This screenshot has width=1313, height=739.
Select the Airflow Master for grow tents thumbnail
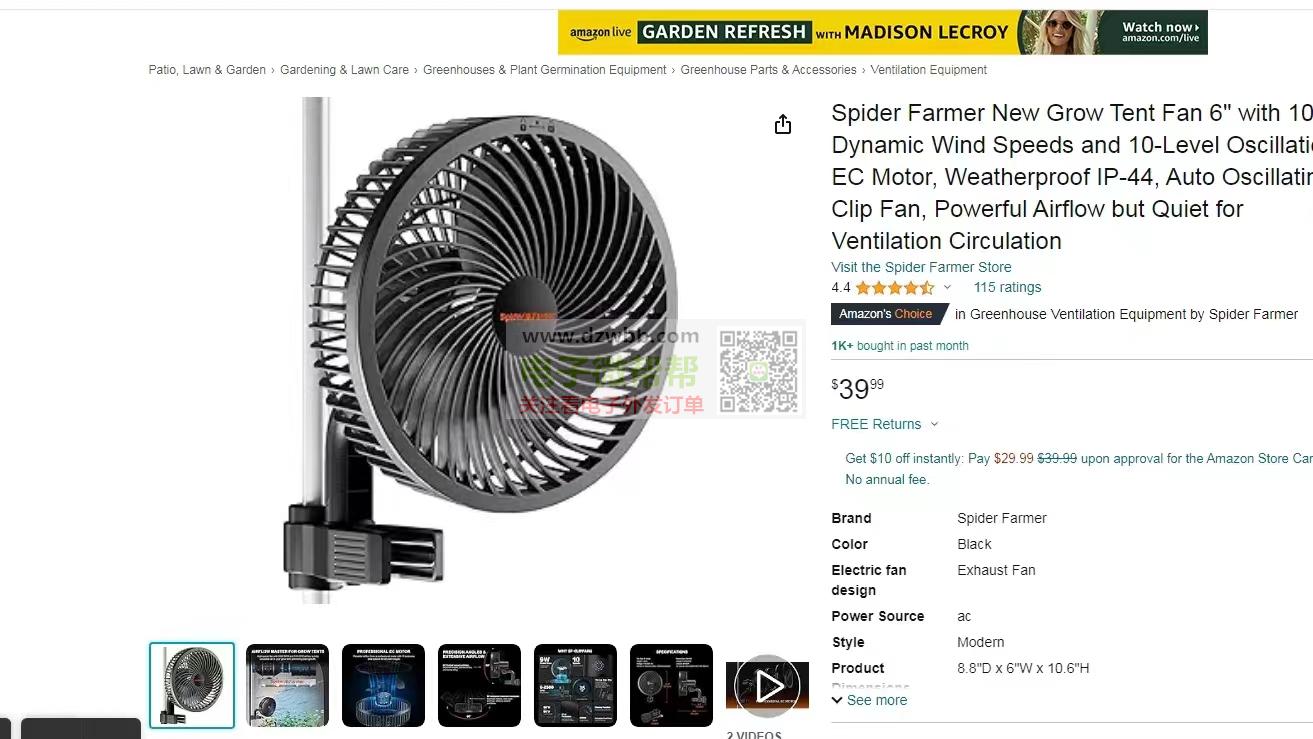(x=288, y=685)
